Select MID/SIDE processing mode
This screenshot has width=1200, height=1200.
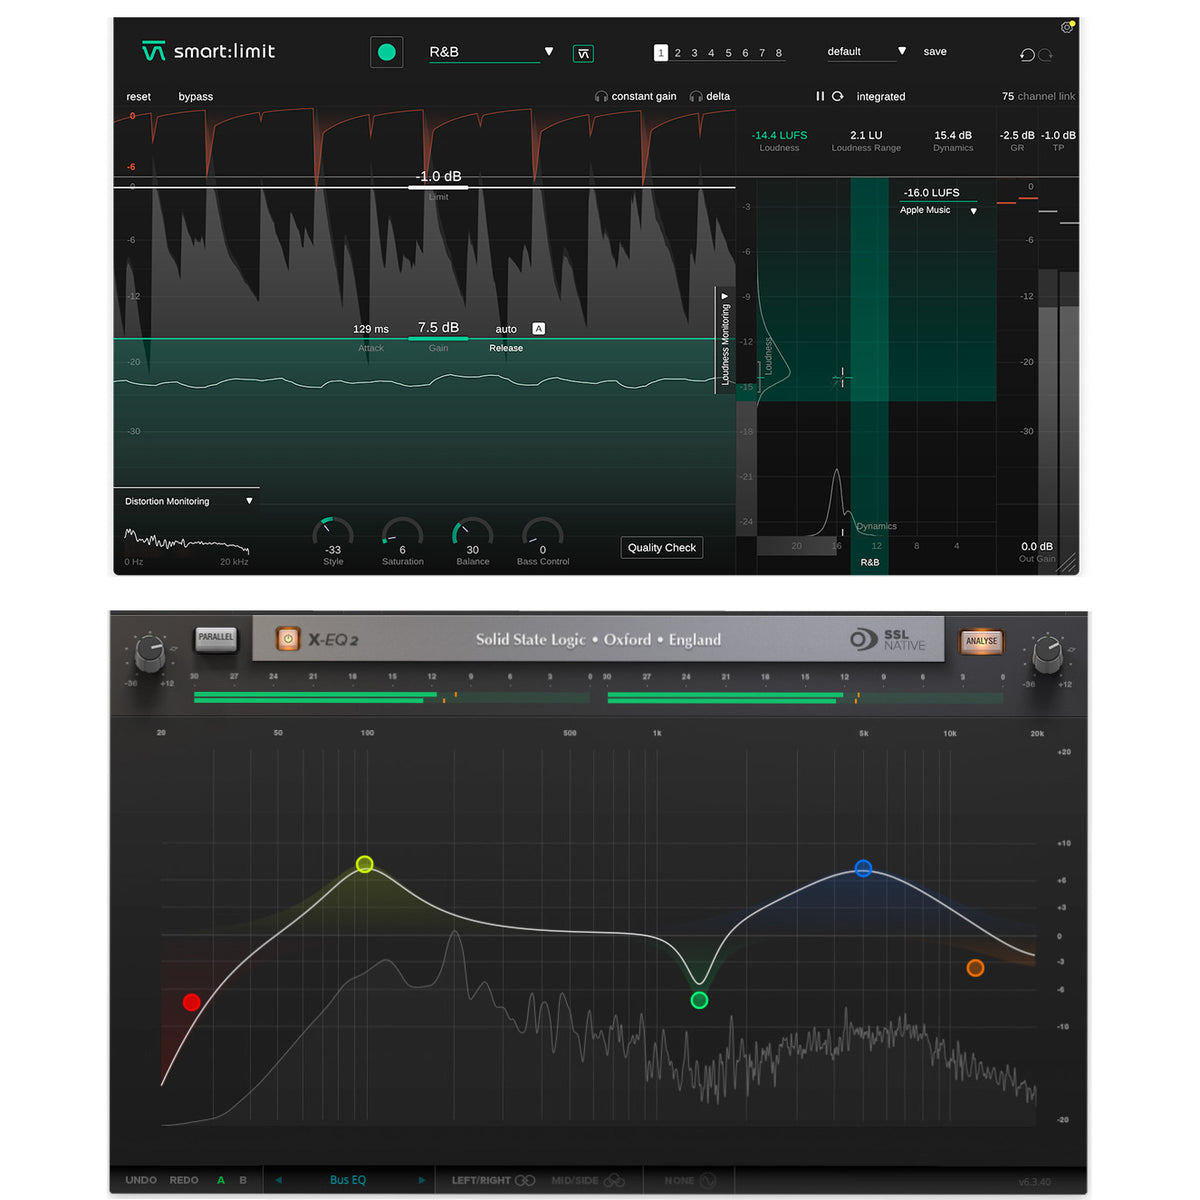[x=588, y=1180]
